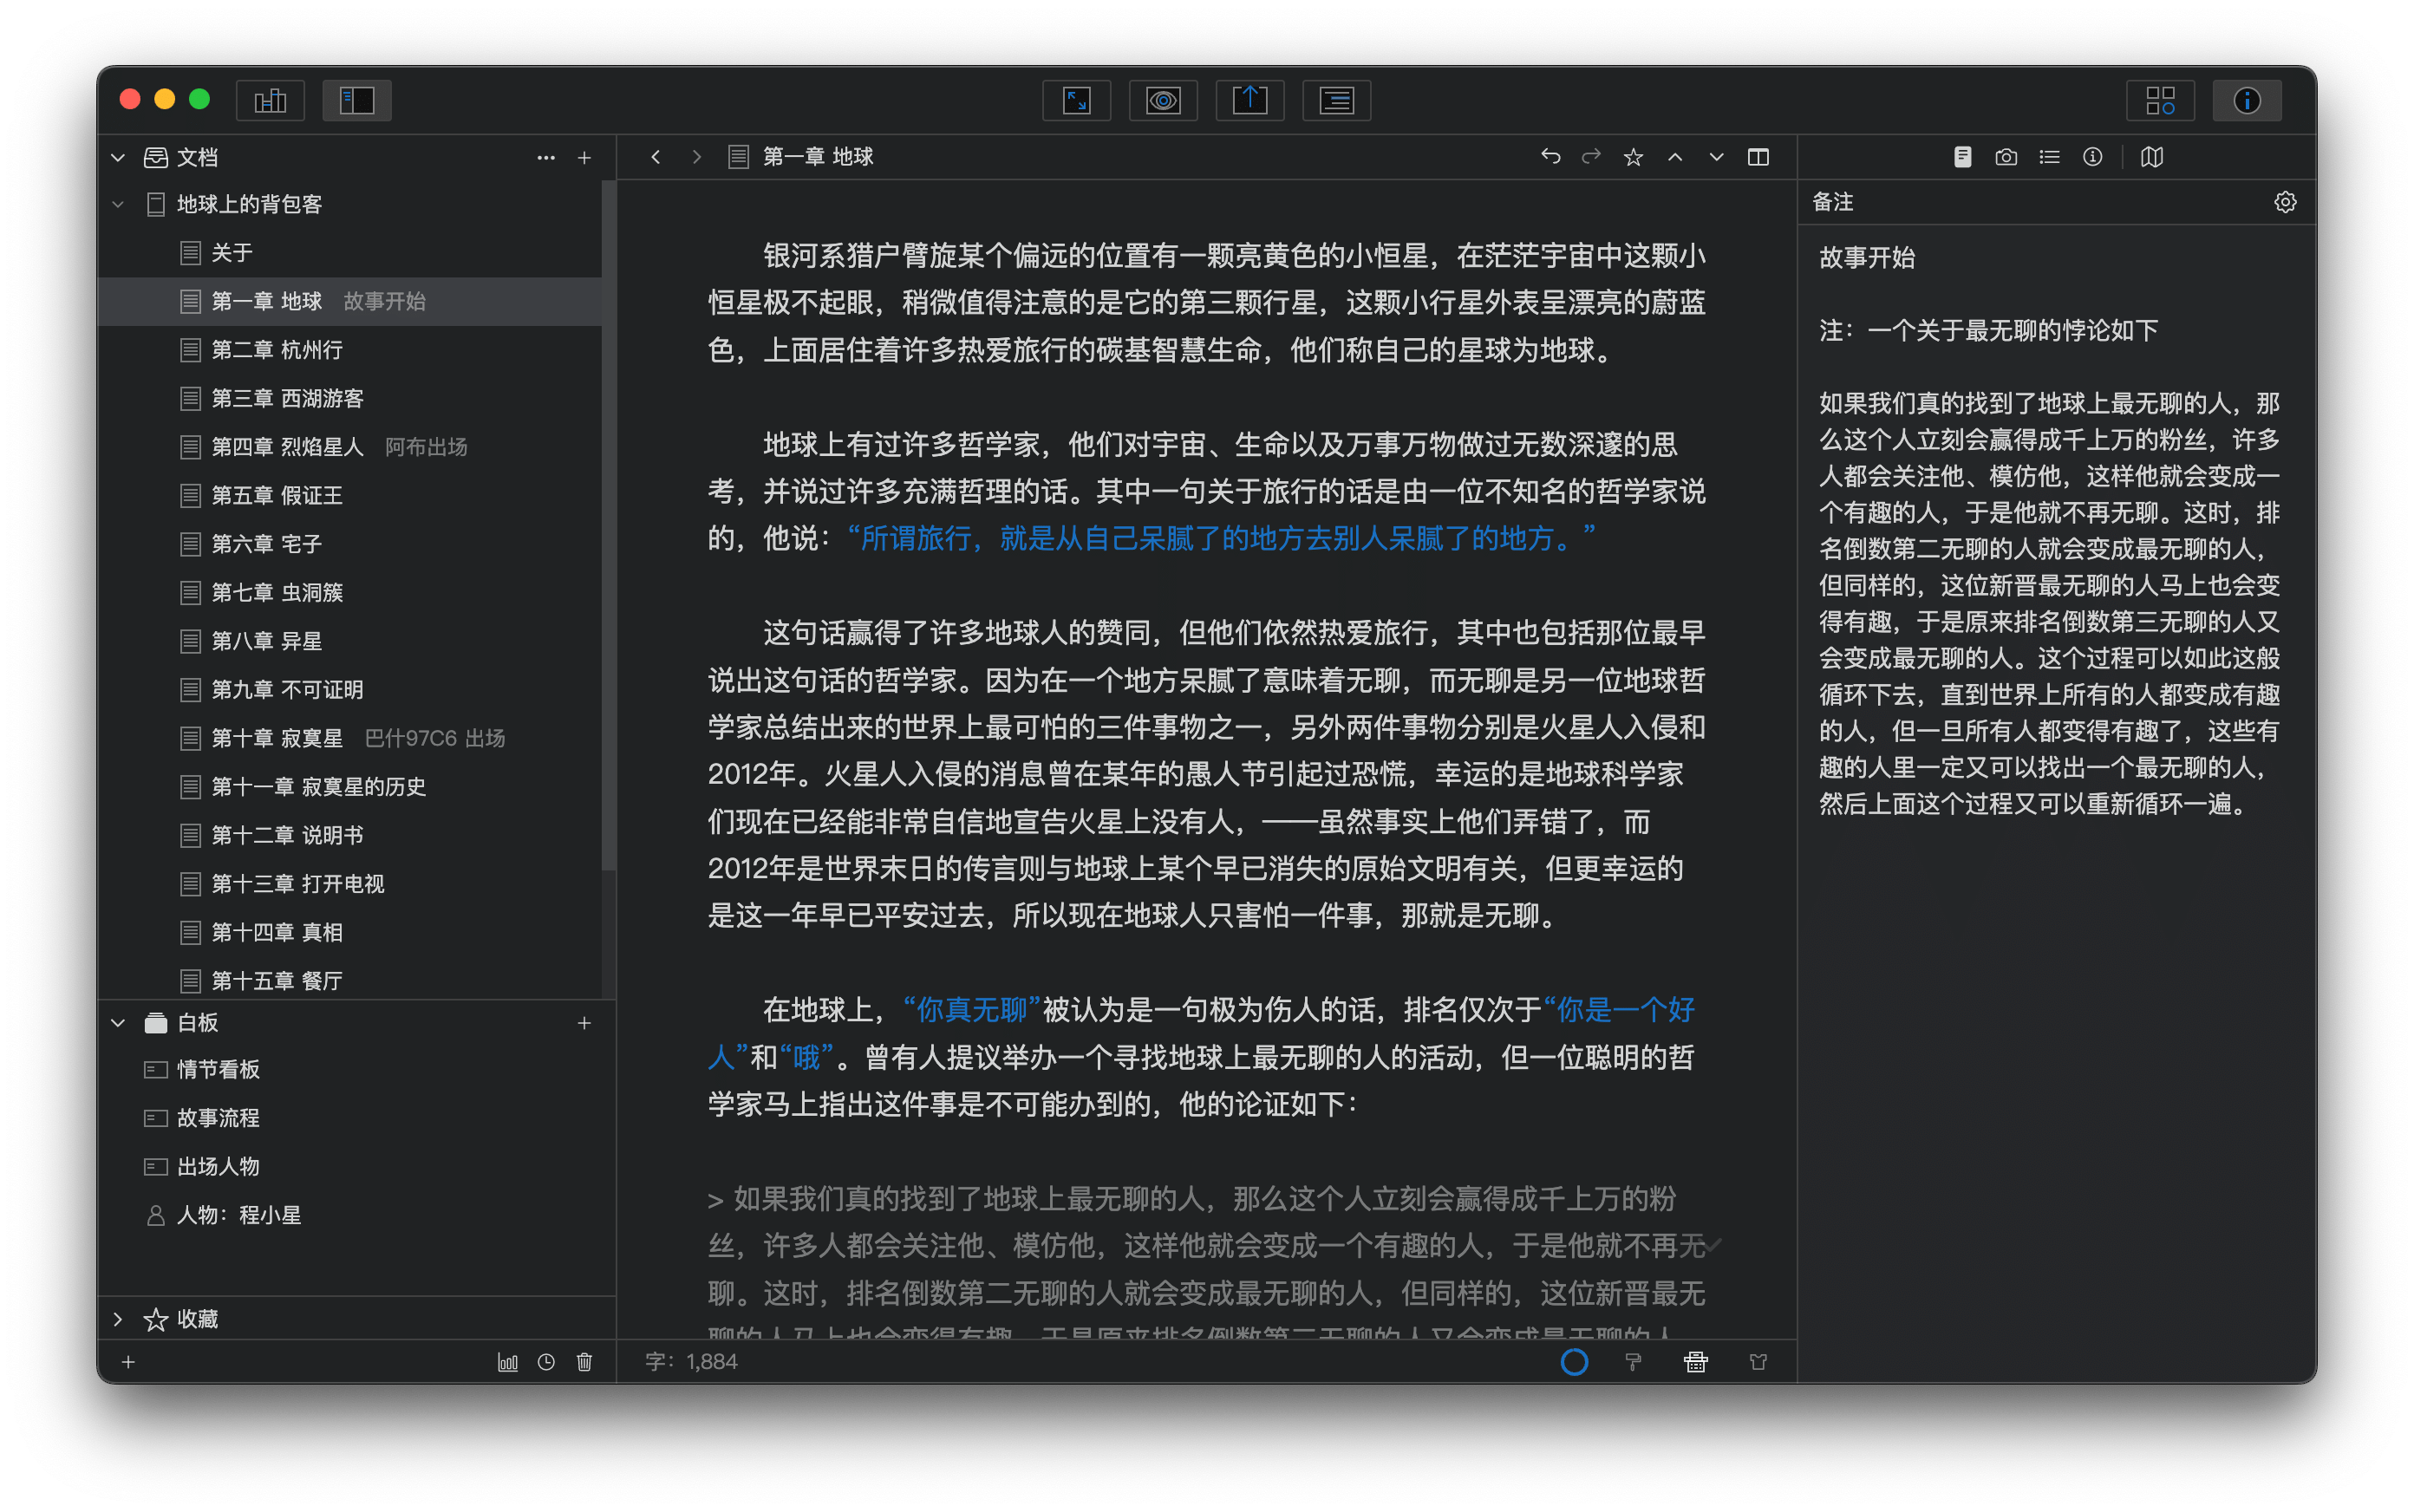This screenshot has height=1512, width=2414.
Task: Open 第六章 宅子
Action: [350, 544]
